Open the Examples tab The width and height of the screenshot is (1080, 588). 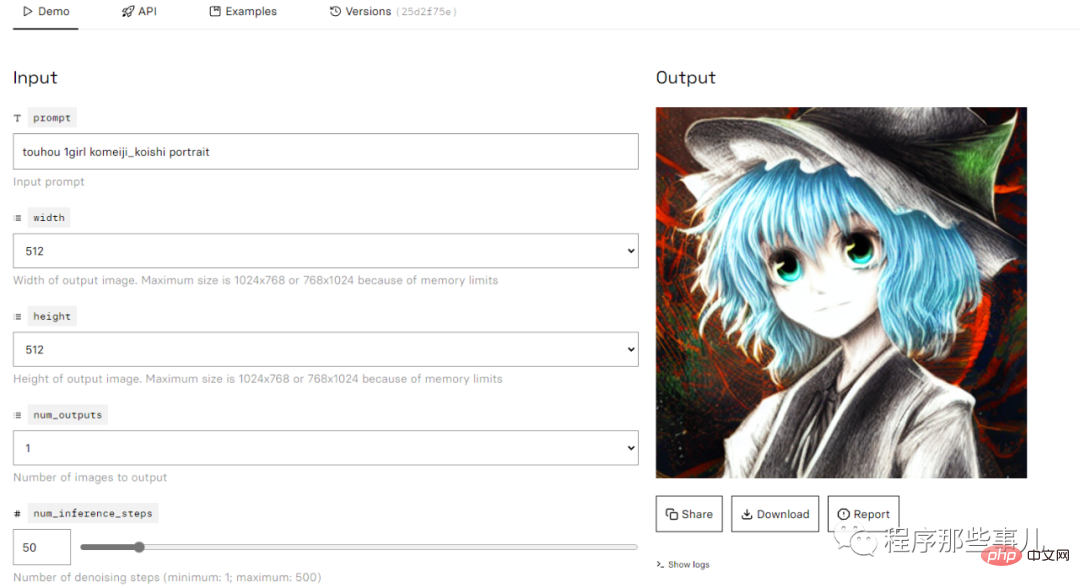tap(243, 11)
